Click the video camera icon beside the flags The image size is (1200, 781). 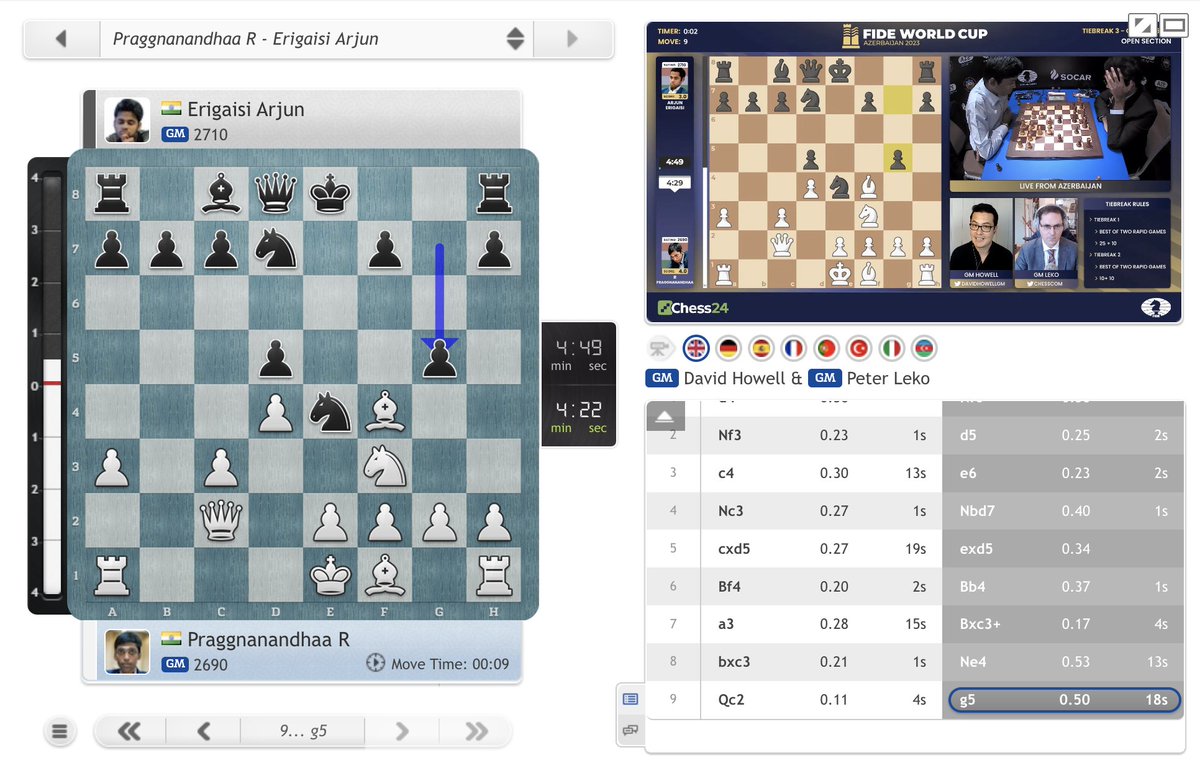(x=660, y=349)
